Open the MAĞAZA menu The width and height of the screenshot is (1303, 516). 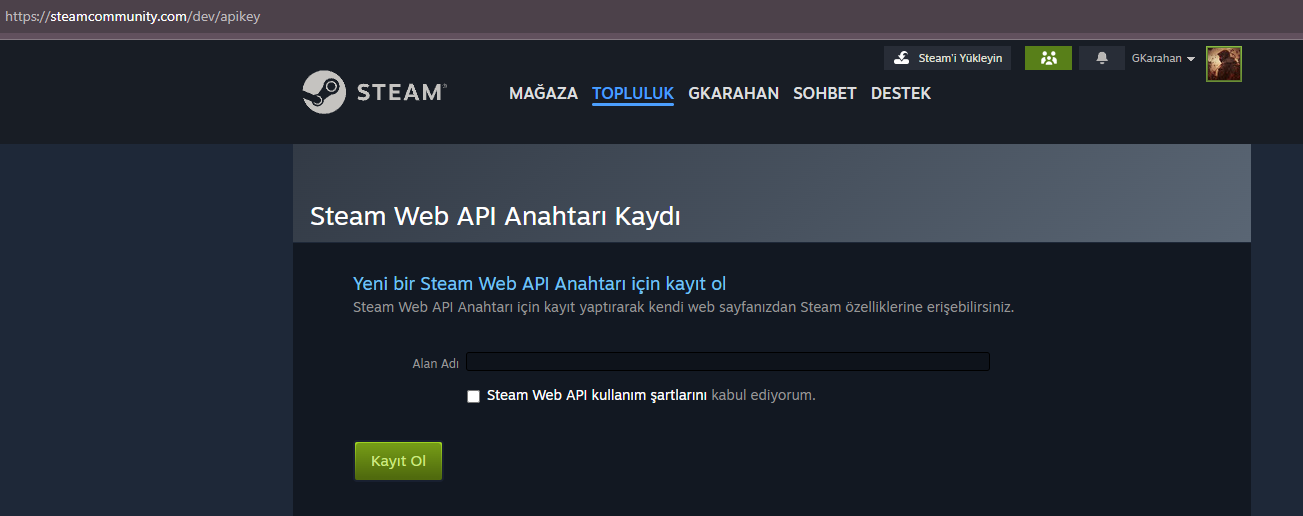click(x=543, y=93)
